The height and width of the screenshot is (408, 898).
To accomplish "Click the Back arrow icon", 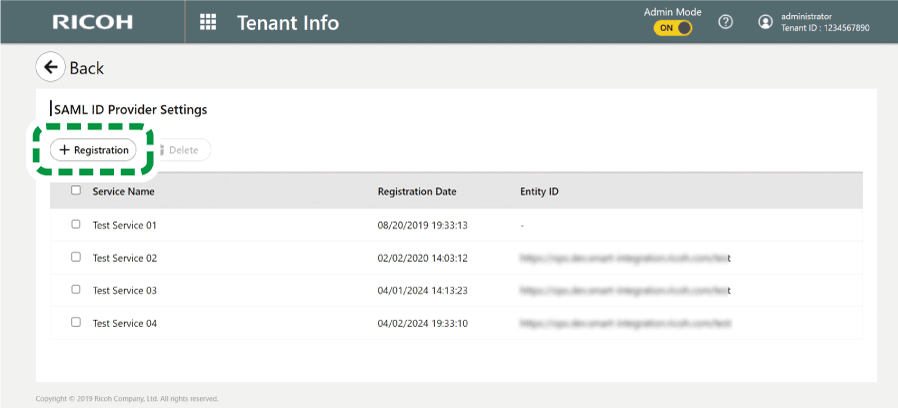I will tap(50, 67).
